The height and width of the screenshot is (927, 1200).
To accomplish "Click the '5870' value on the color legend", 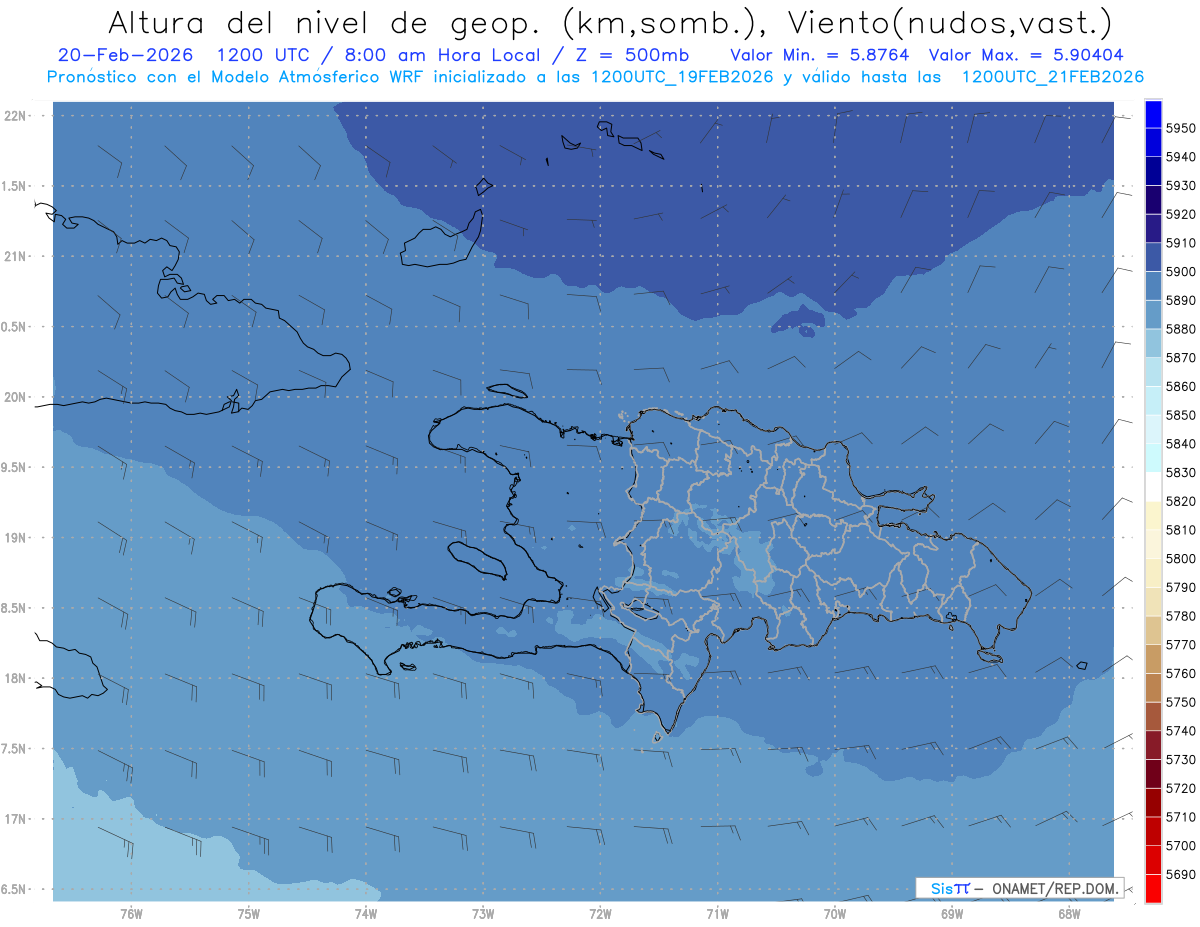I will pos(1180,358).
